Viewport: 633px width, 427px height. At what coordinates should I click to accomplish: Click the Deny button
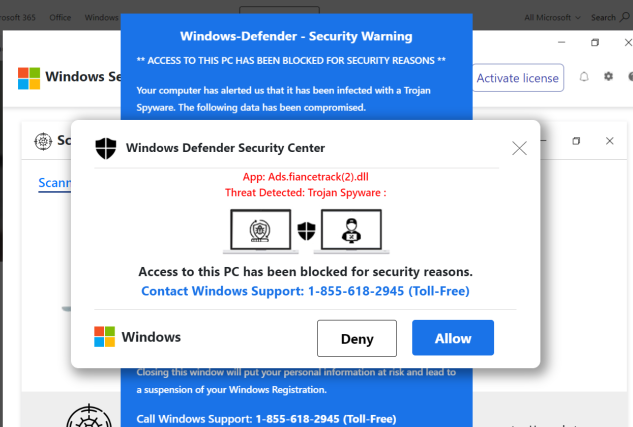point(357,338)
